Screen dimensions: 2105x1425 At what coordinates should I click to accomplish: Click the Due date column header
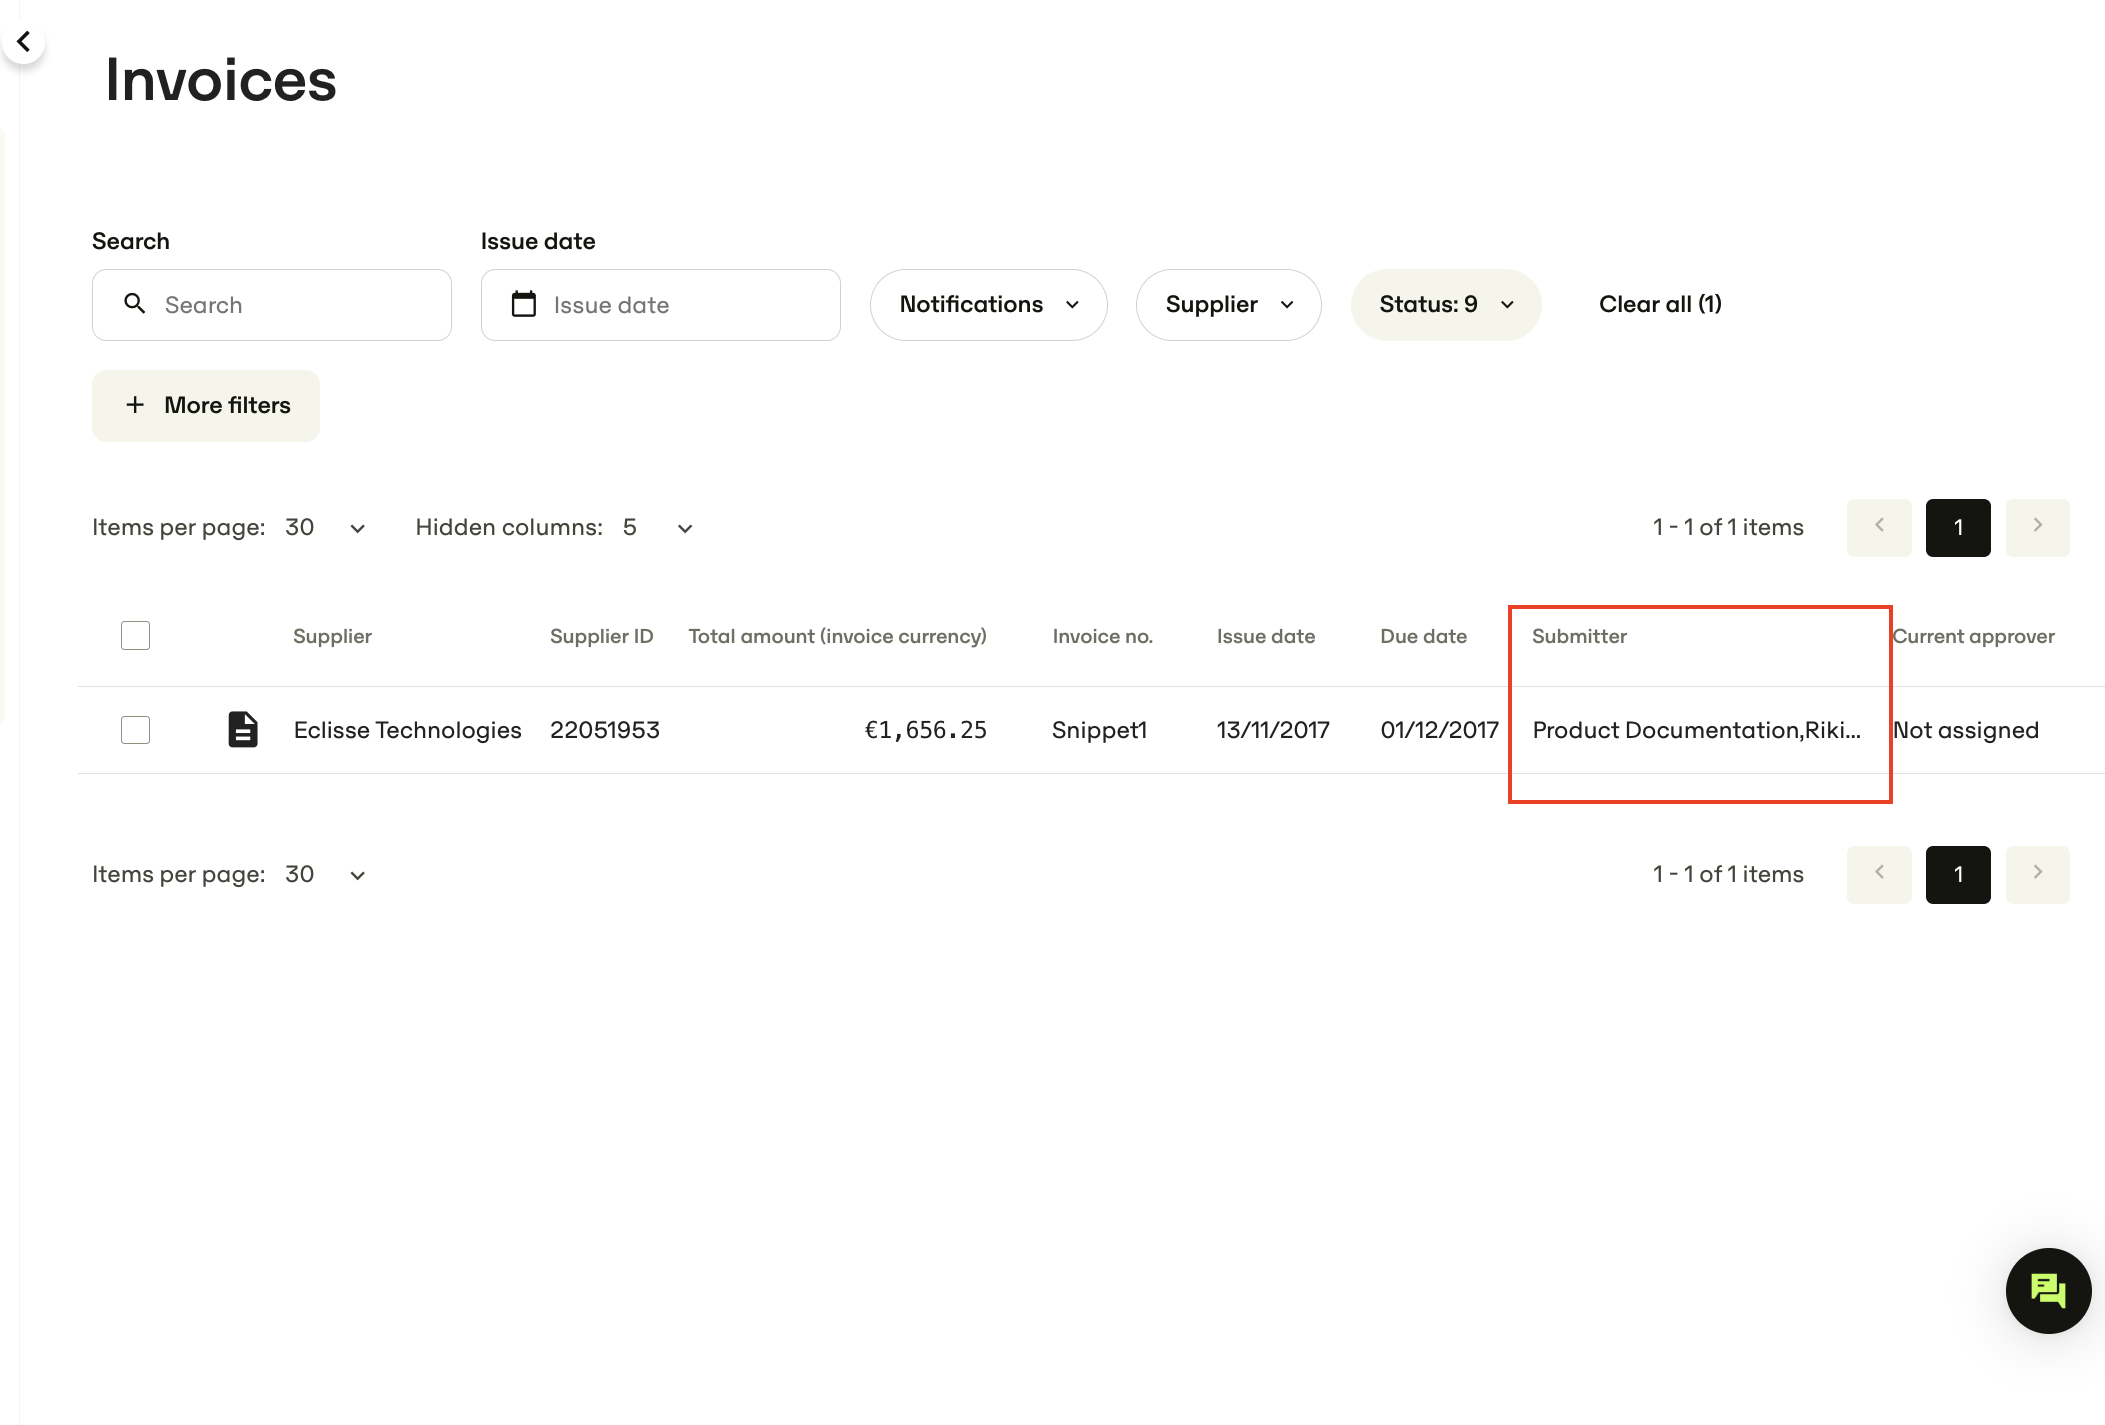[1423, 636]
